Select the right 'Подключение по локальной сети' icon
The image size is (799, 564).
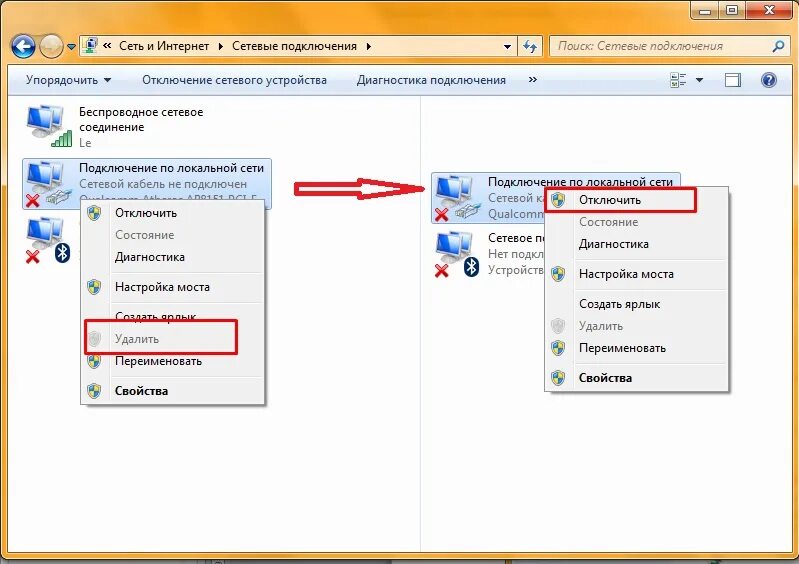click(x=457, y=198)
